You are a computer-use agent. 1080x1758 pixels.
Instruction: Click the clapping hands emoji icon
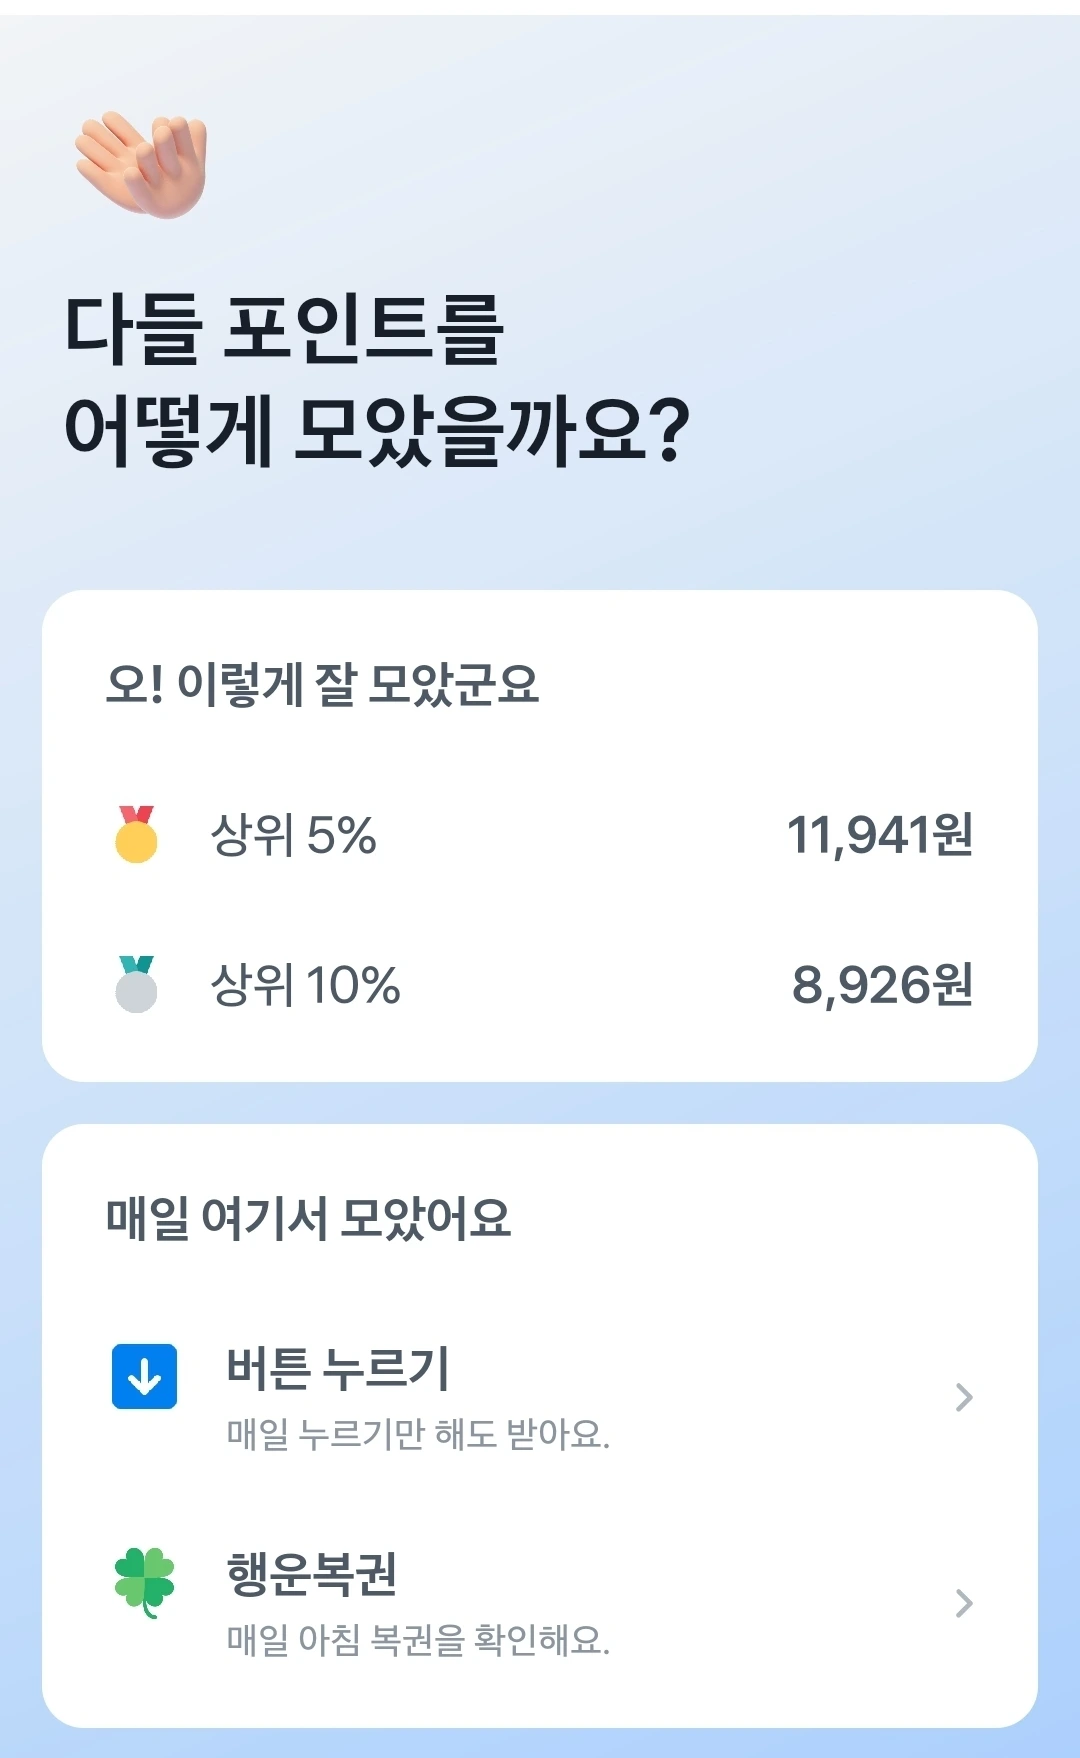tap(141, 164)
